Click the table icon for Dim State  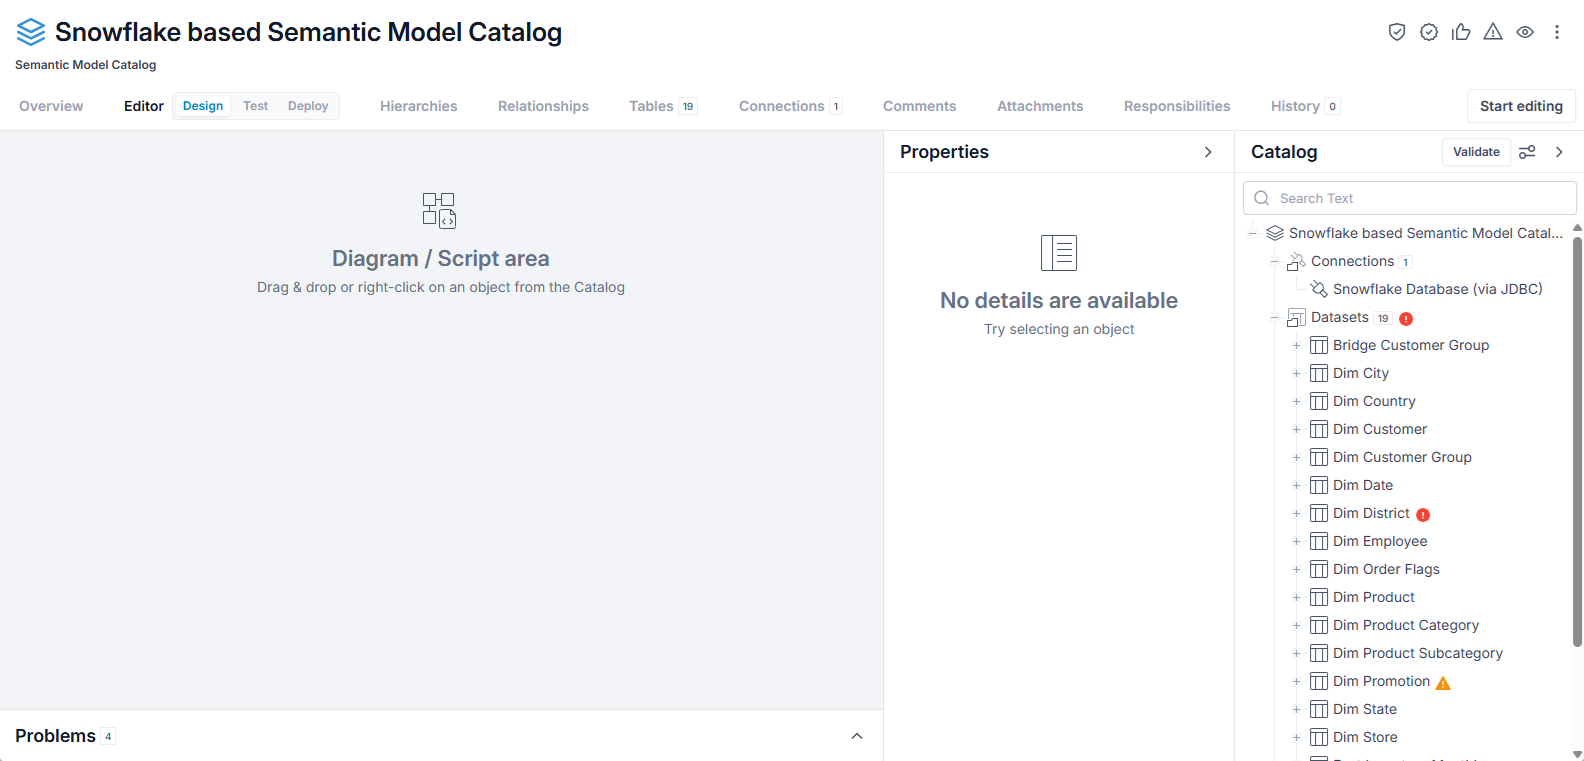coord(1319,710)
